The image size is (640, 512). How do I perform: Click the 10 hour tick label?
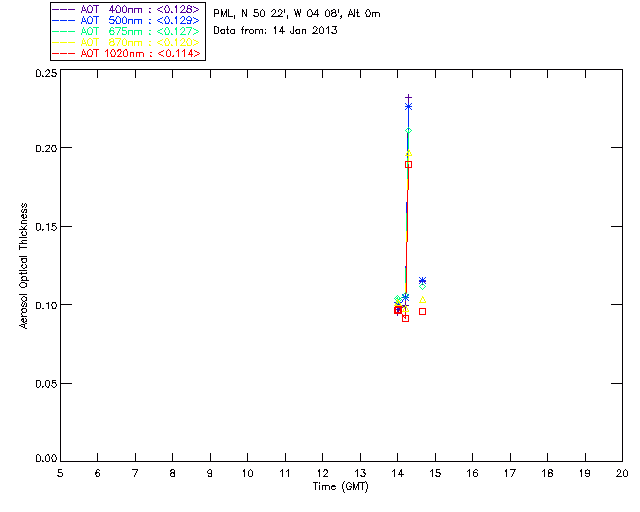pyautogui.click(x=247, y=473)
